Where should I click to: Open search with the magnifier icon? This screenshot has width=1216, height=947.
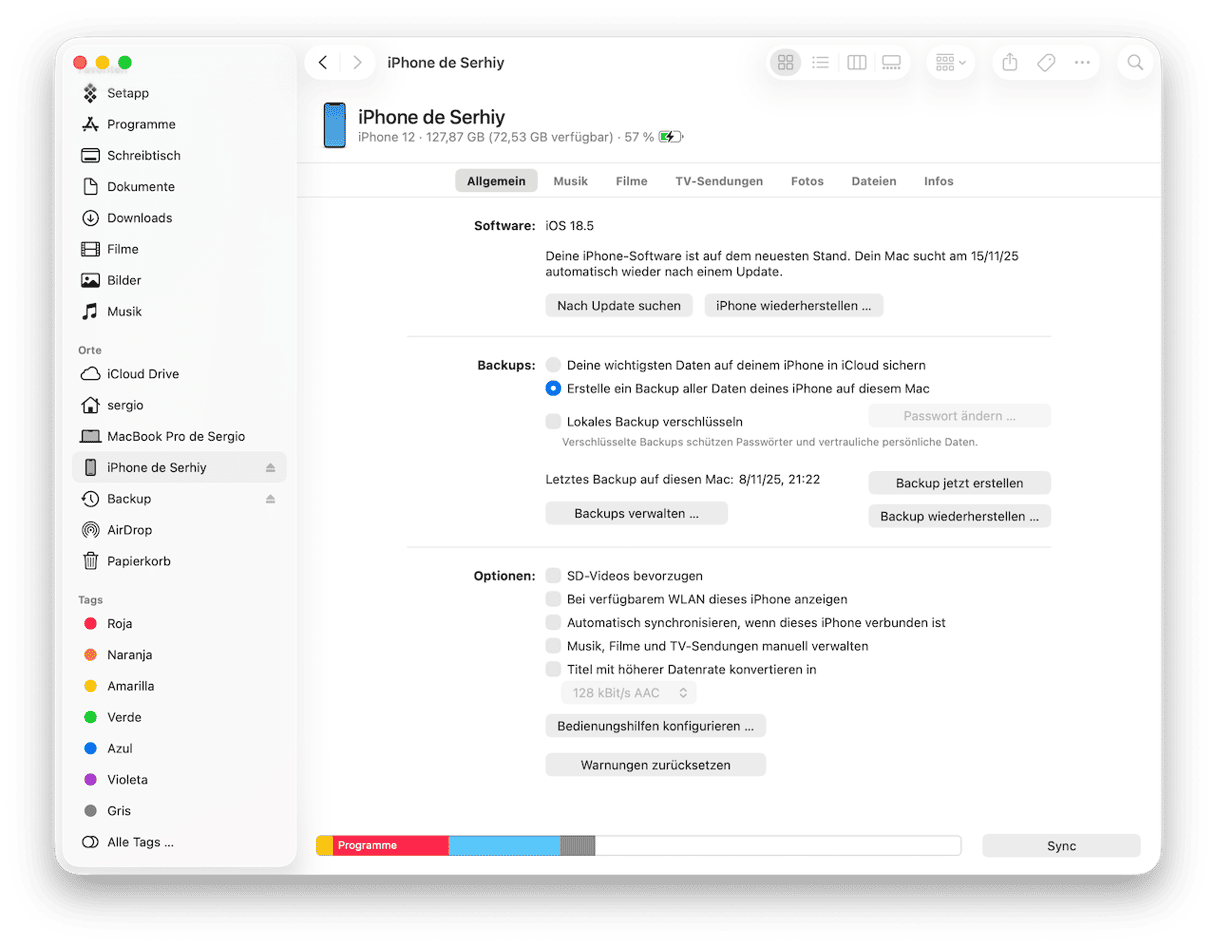pos(1135,63)
